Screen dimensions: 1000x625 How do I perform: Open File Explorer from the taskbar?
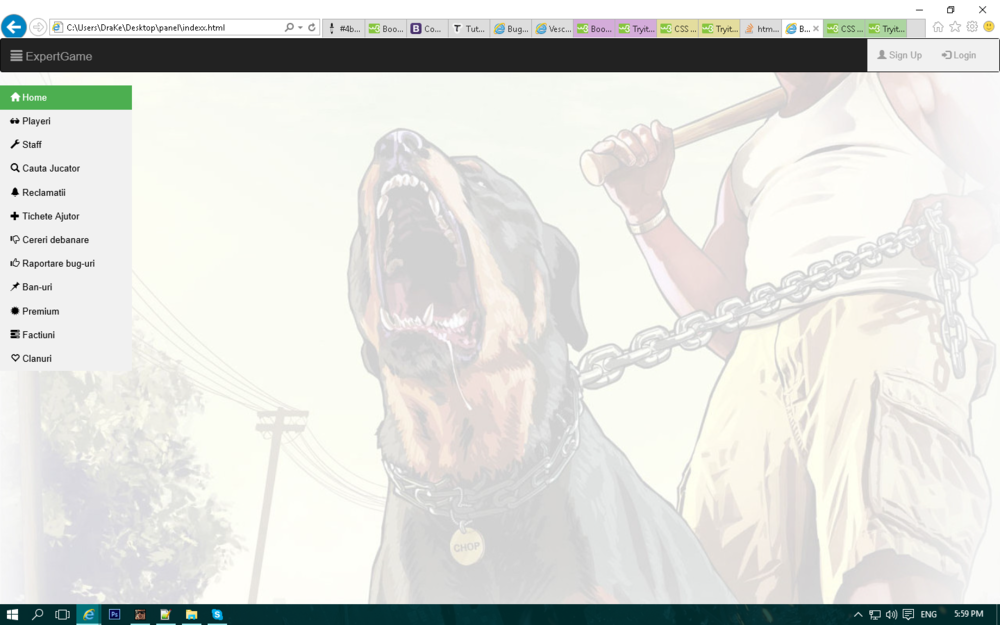click(x=191, y=614)
